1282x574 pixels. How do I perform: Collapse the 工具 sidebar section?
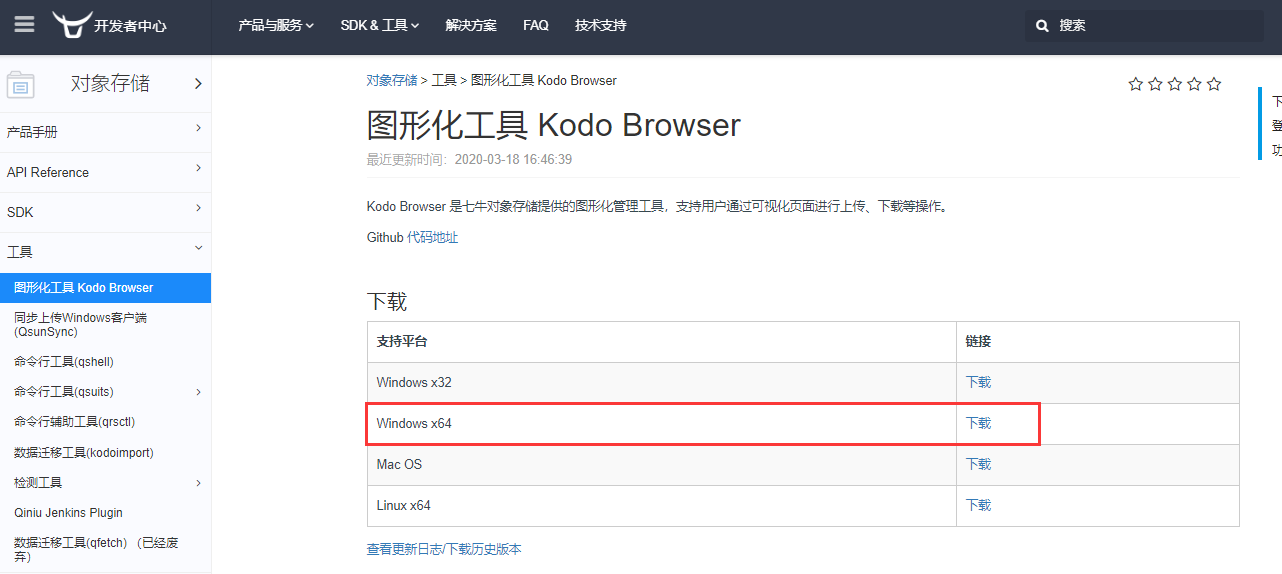[198, 248]
